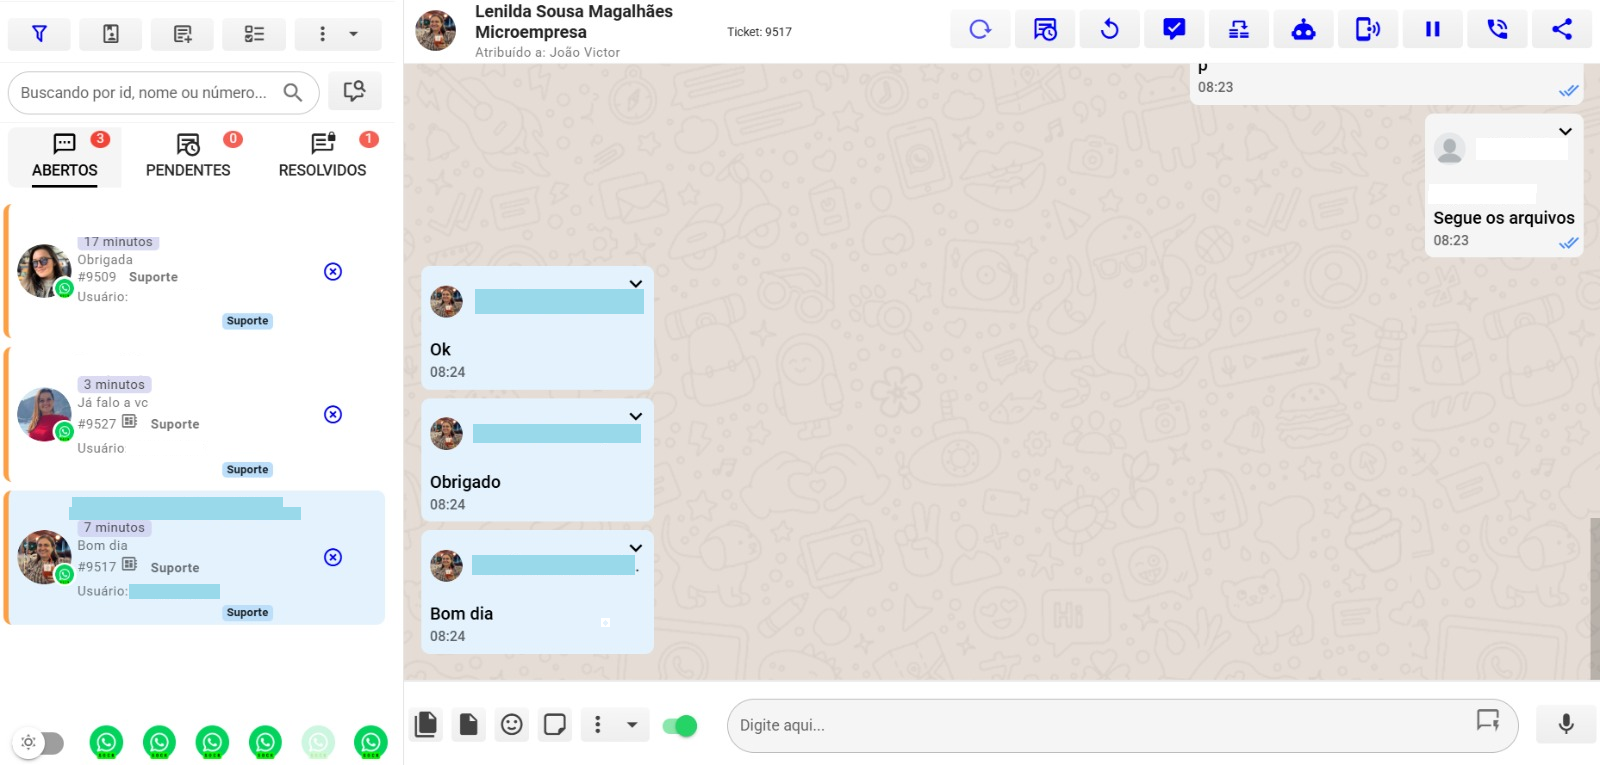Close ticket #9509 with the X button

[333, 272]
